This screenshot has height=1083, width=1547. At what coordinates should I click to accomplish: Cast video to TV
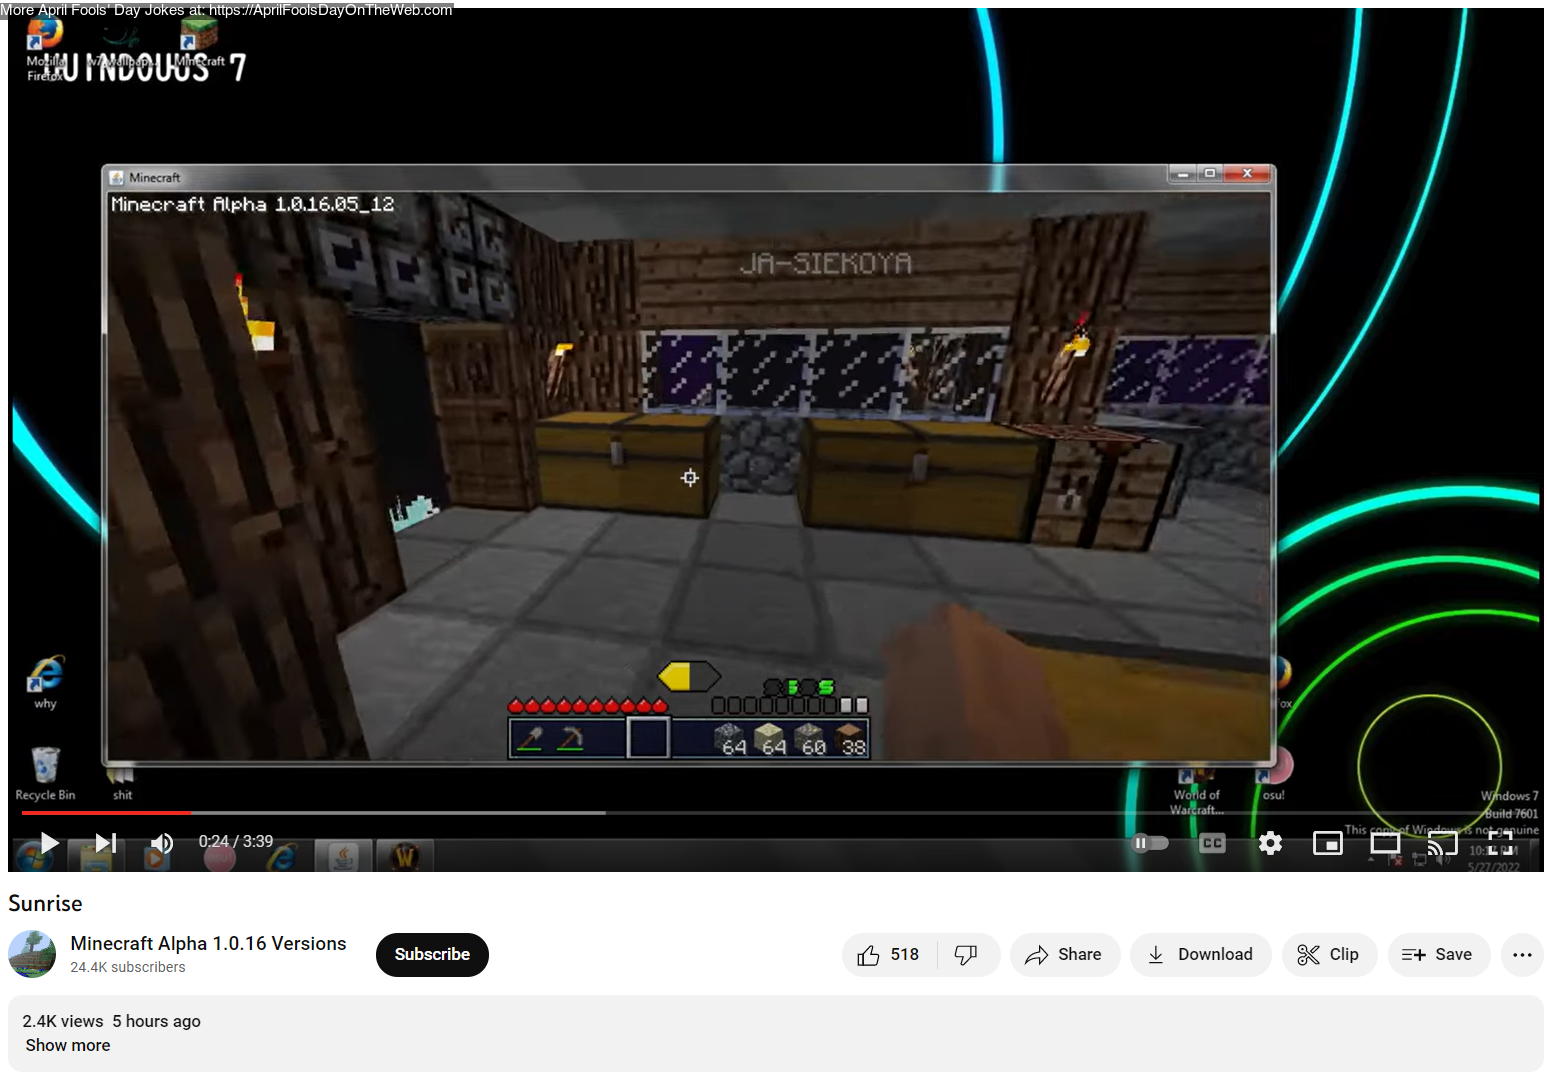[x=1442, y=843]
